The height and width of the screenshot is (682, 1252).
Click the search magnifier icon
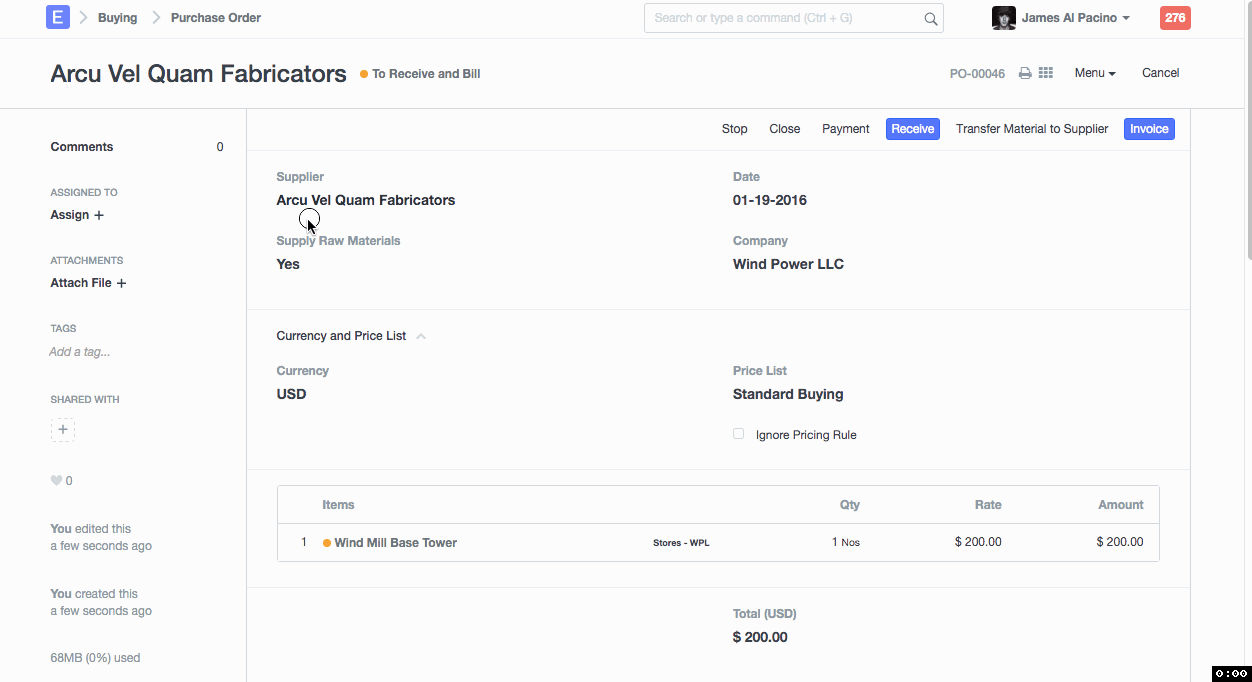[x=930, y=19]
